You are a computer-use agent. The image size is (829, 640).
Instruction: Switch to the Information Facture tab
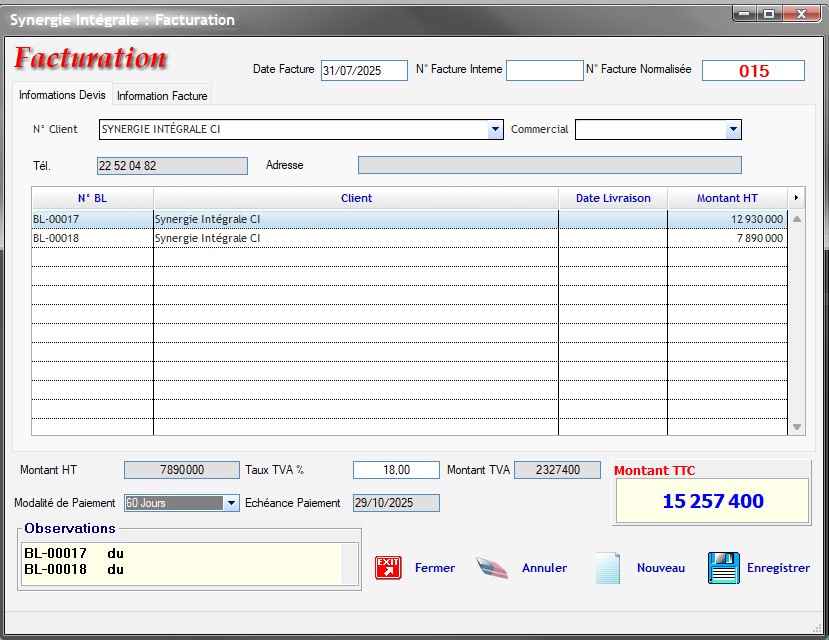point(162,96)
